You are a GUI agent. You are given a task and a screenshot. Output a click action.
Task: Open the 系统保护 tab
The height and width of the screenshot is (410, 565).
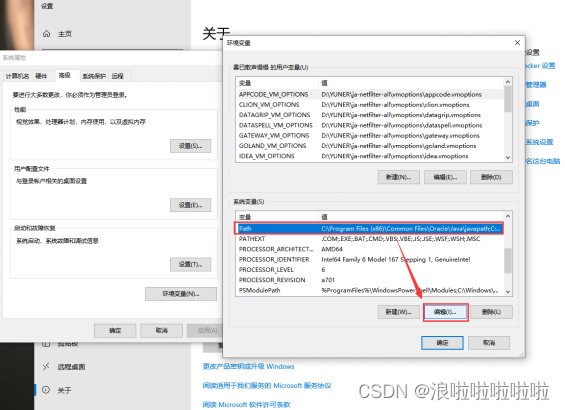click(94, 76)
